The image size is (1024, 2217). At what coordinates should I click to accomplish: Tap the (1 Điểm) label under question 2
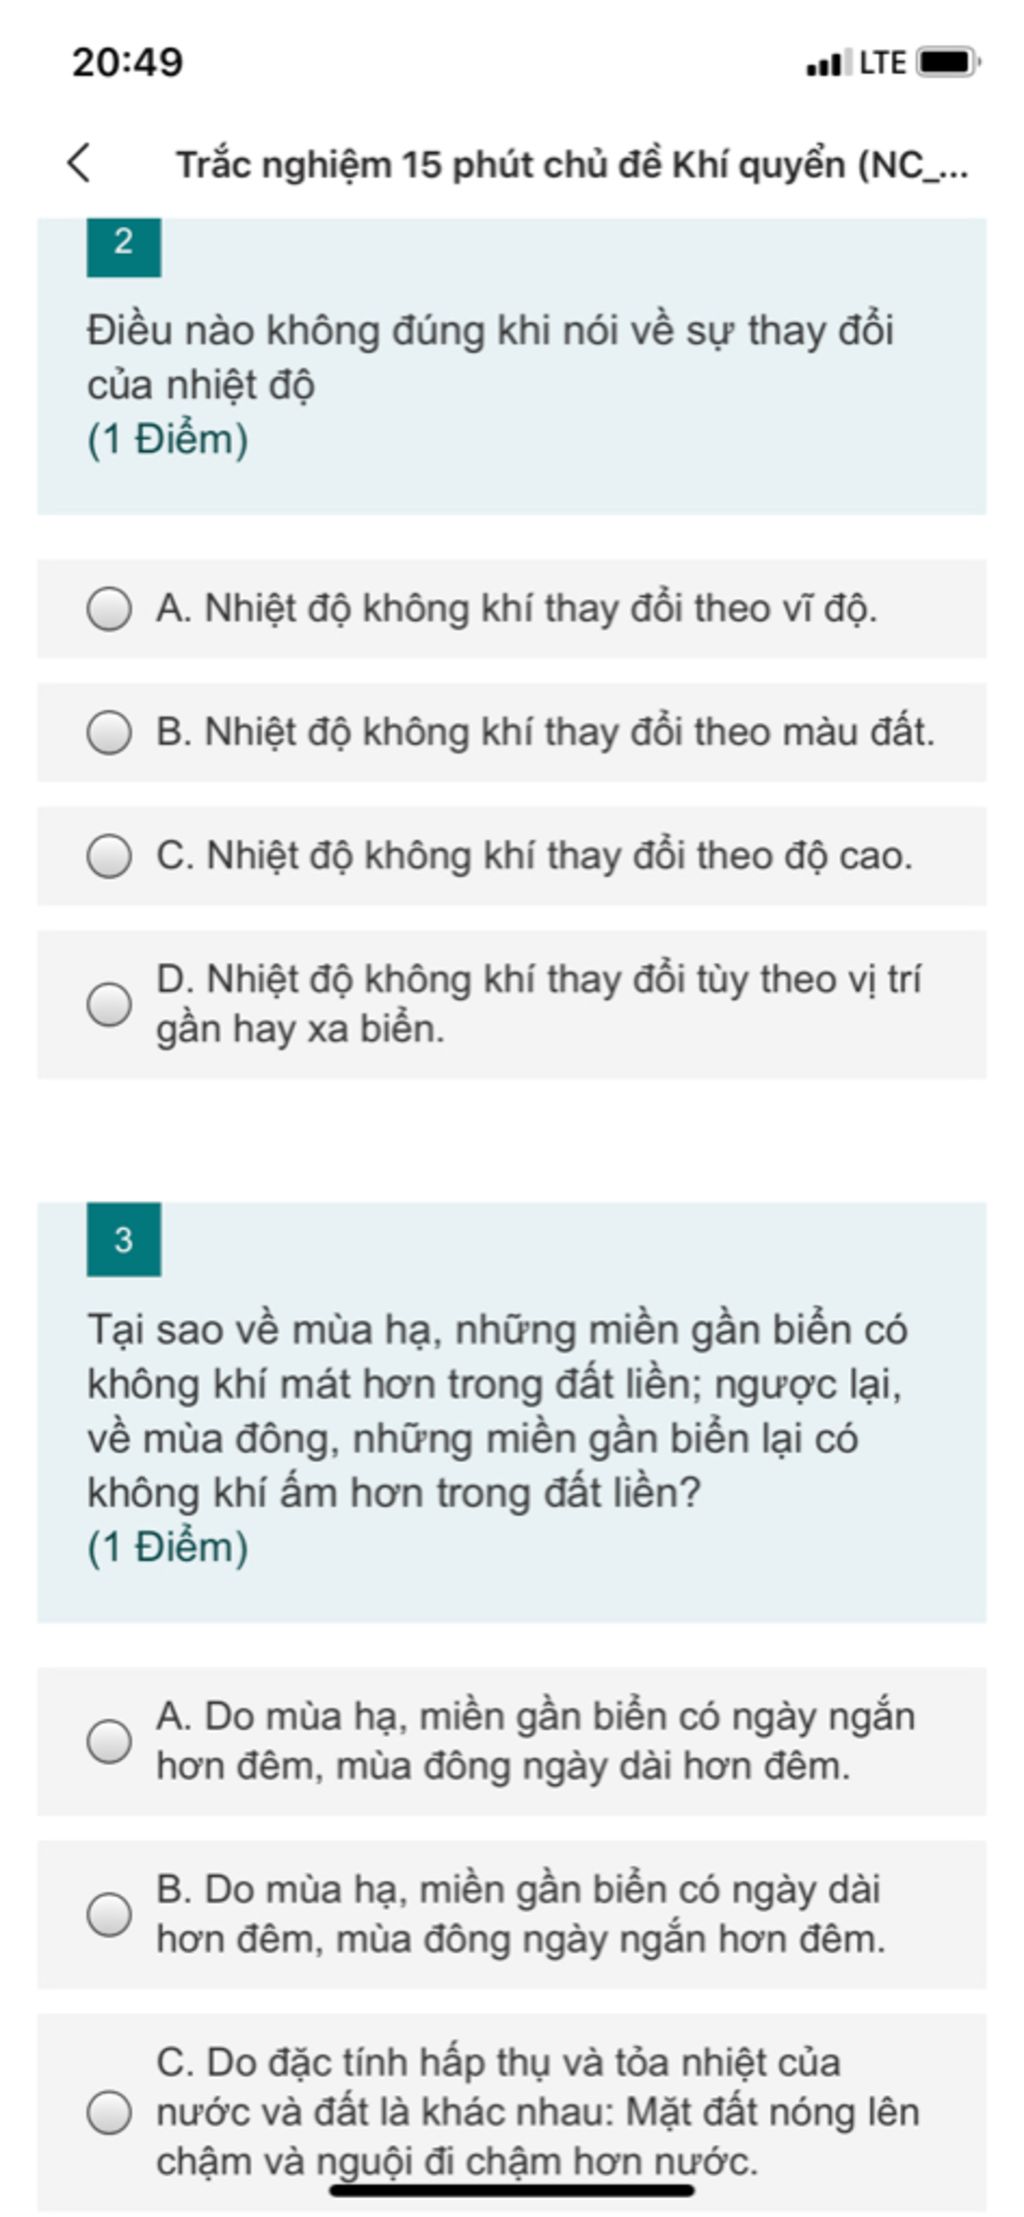tap(168, 440)
